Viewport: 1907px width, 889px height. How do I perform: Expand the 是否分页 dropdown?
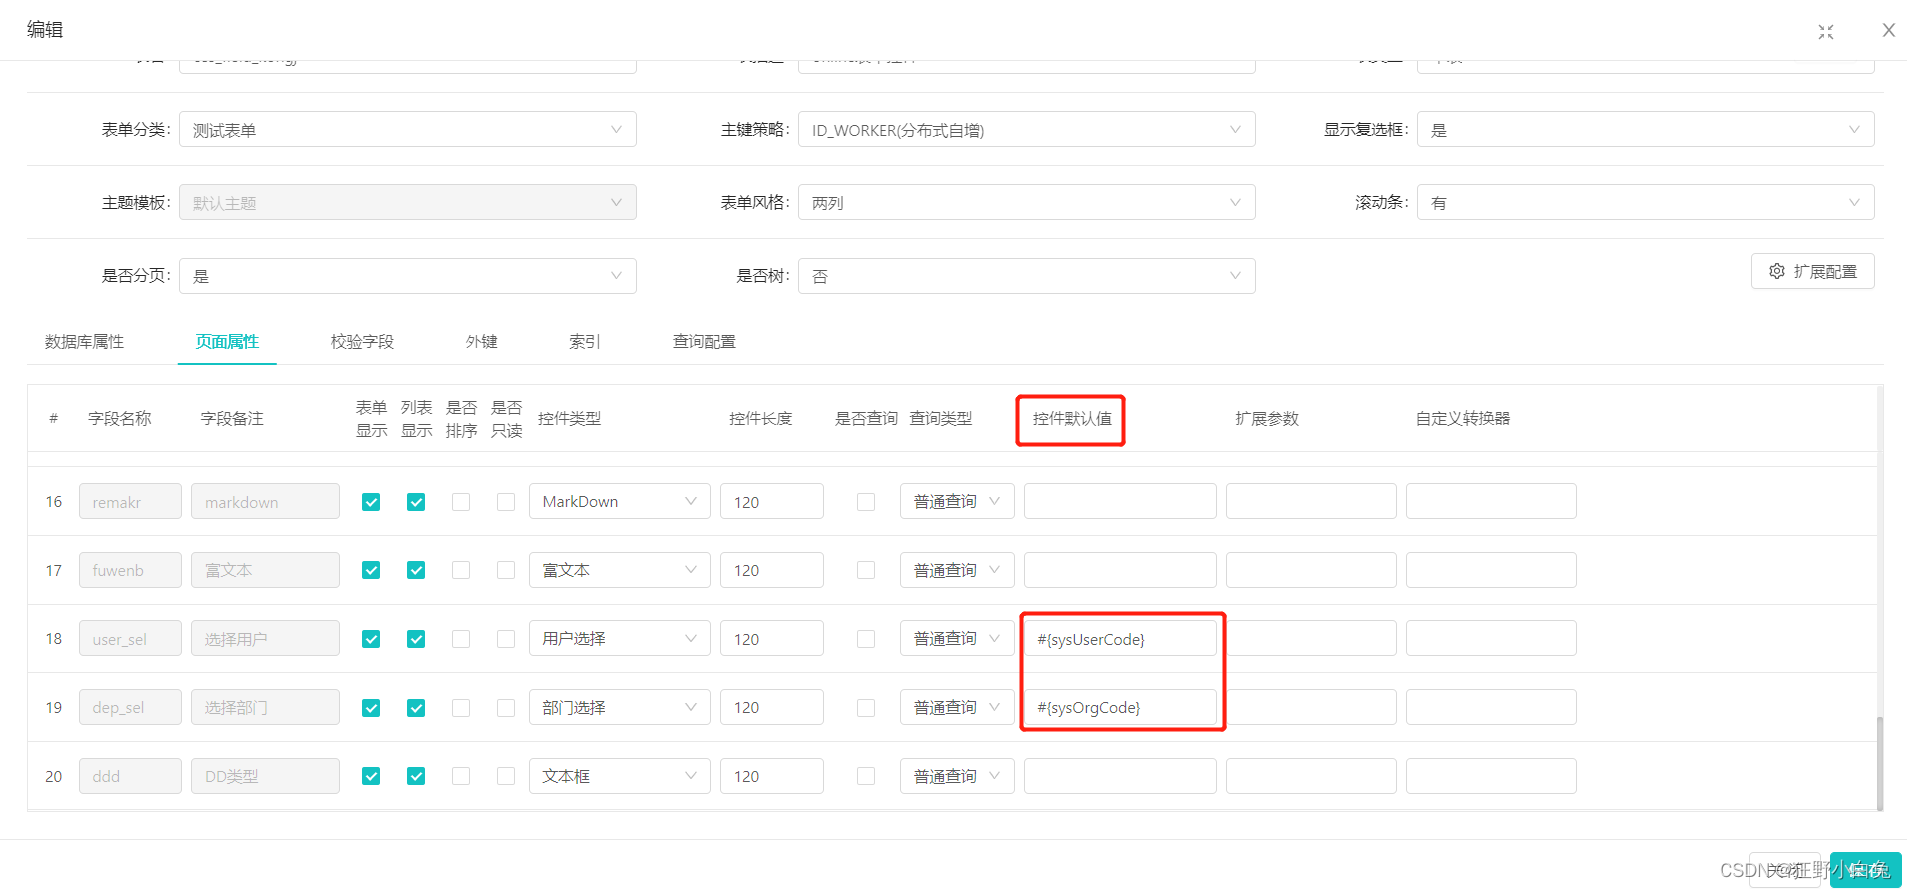(408, 276)
